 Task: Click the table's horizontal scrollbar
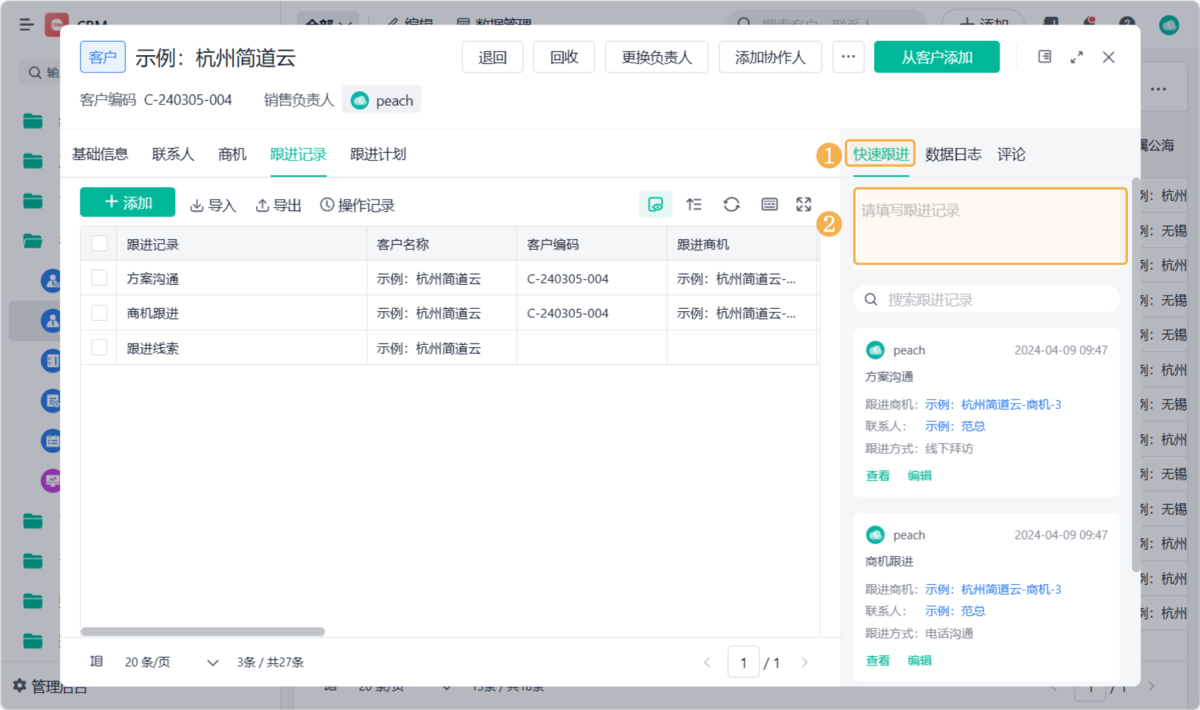pyautogui.click(x=203, y=632)
